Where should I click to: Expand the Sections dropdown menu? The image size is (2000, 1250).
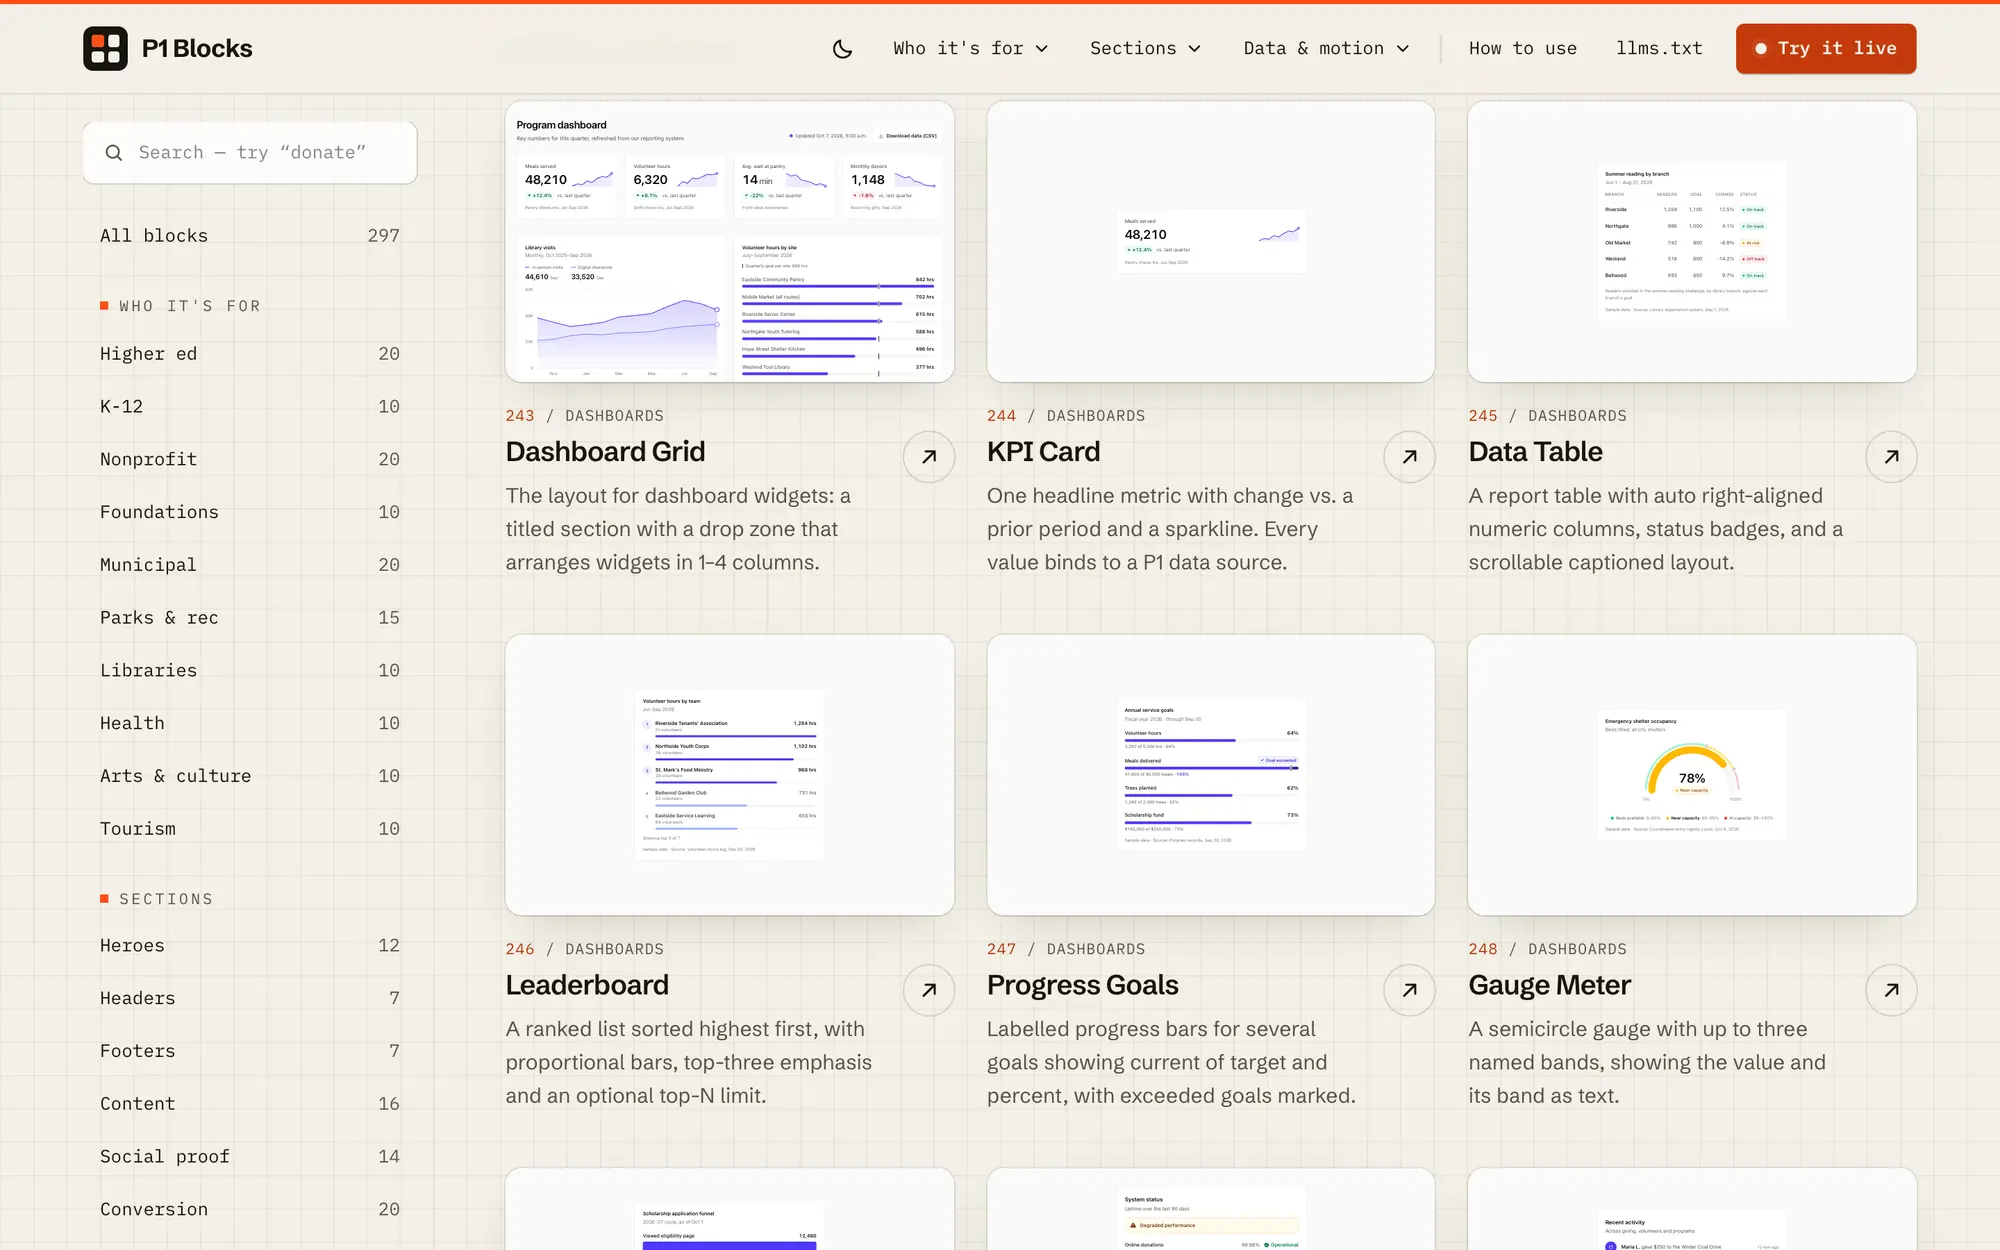[1145, 48]
